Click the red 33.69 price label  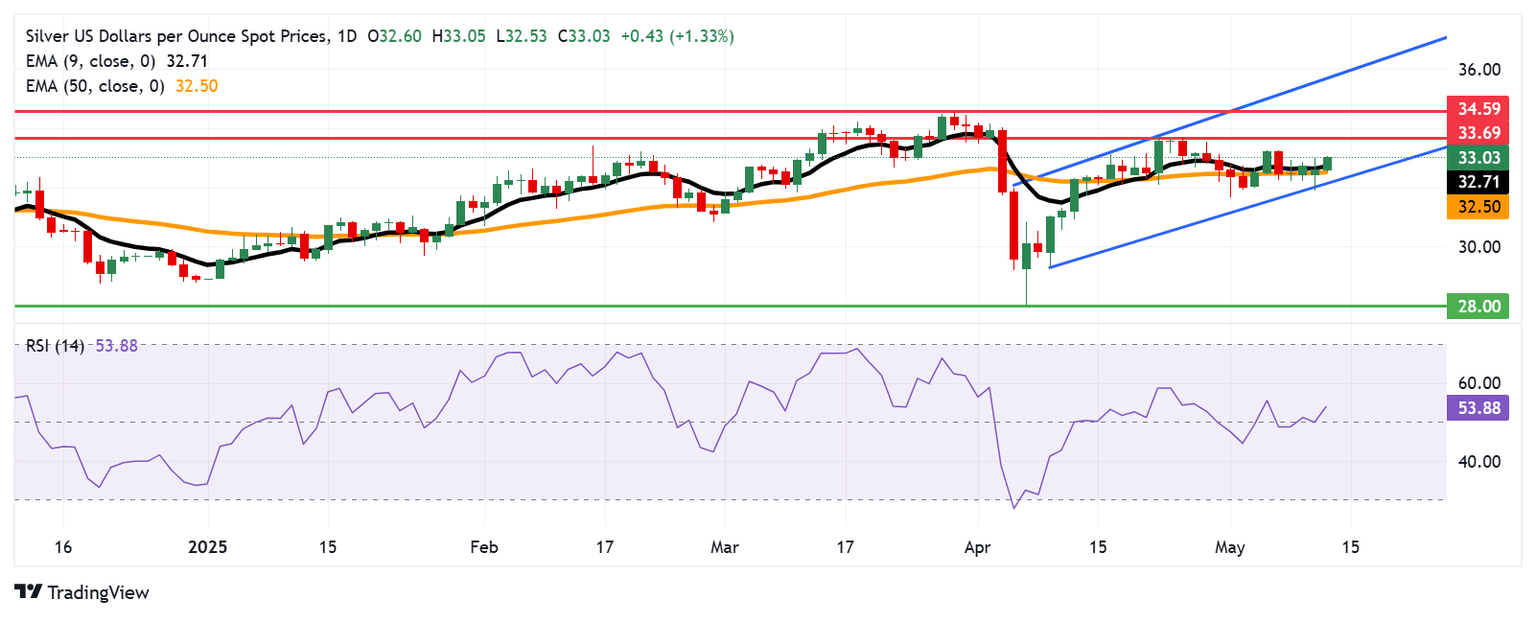pyautogui.click(x=1478, y=132)
